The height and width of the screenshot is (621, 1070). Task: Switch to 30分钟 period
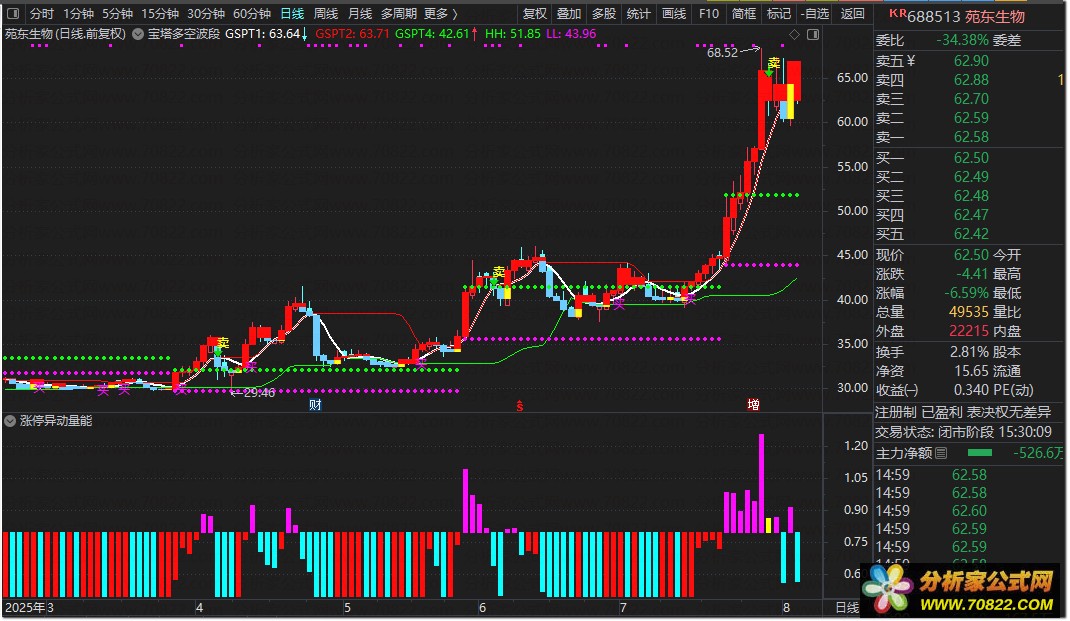click(x=206, y=14)
